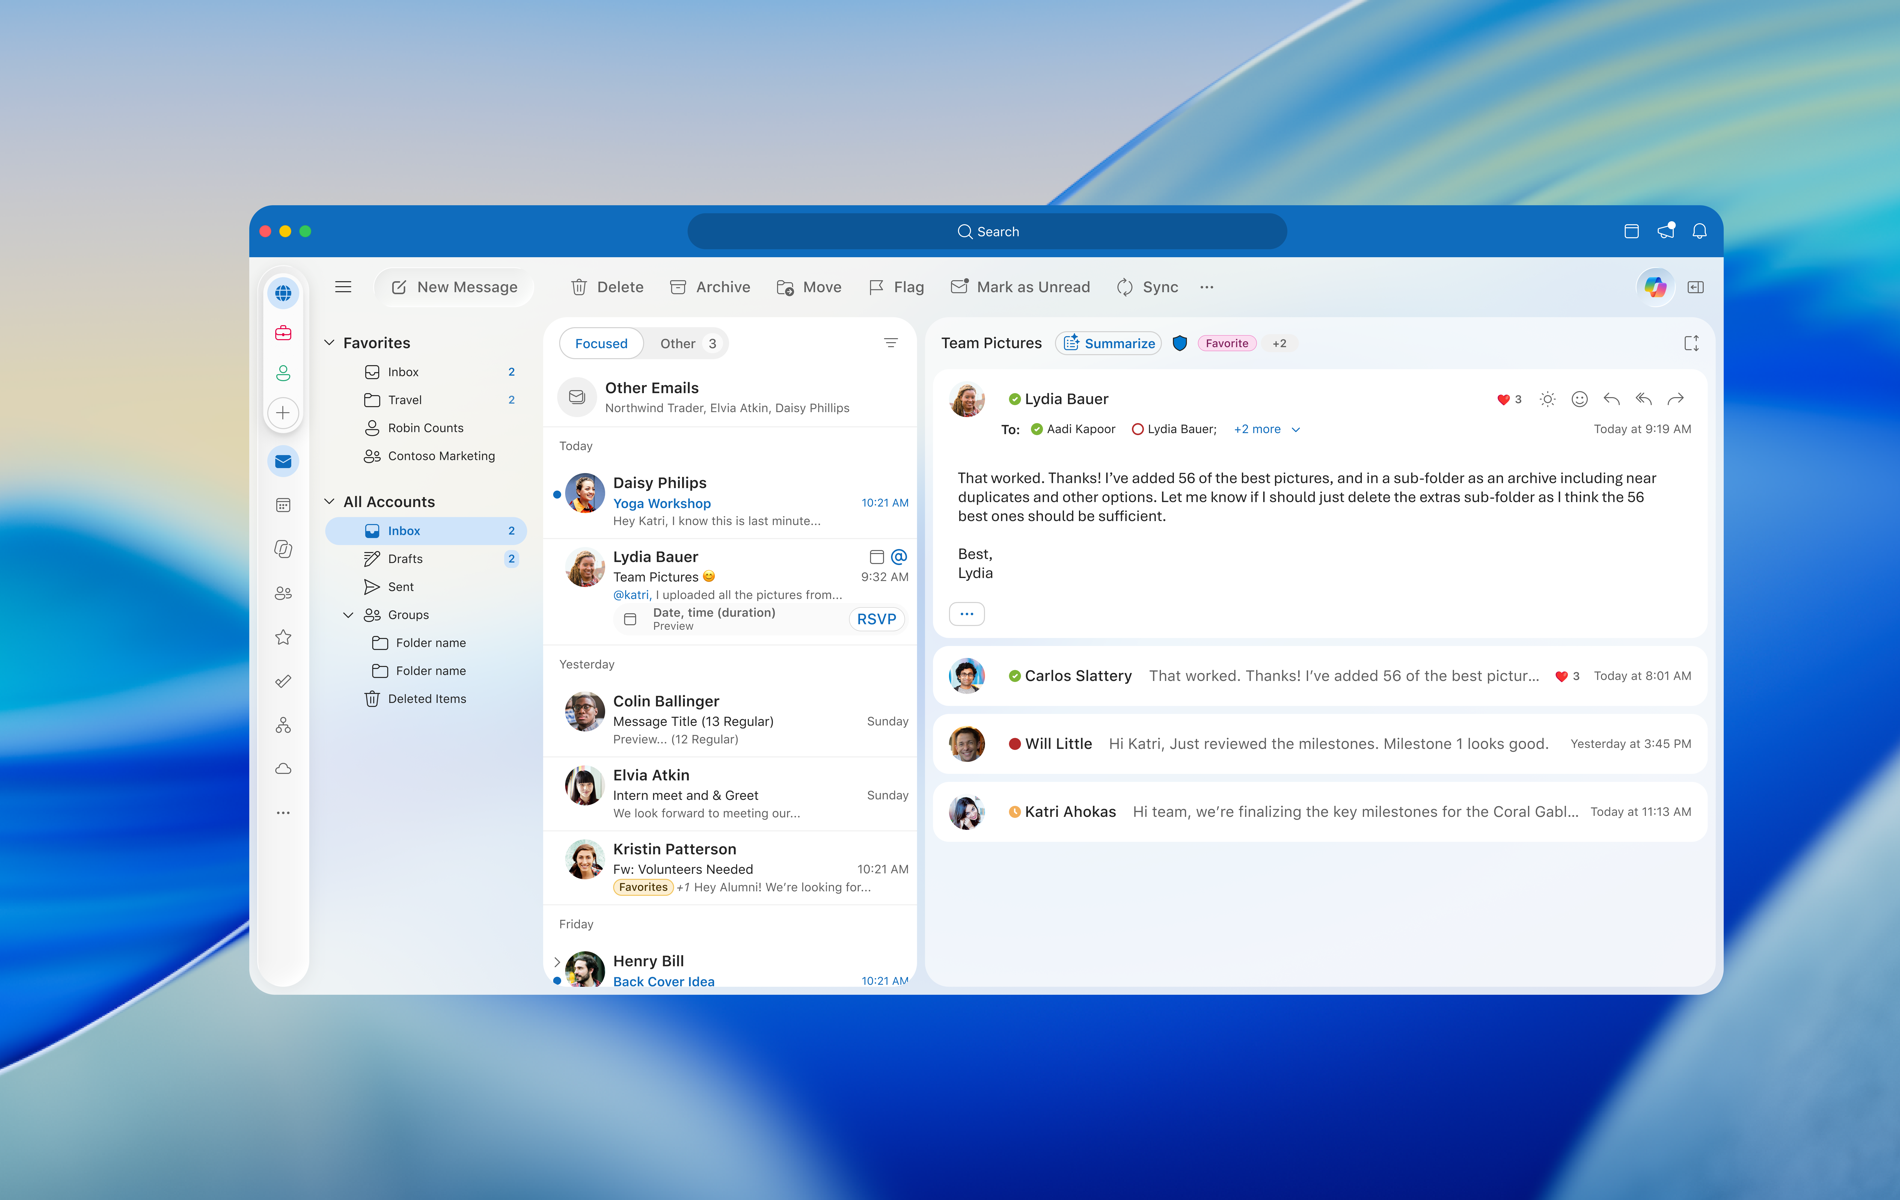Click the Summarize button
The height and width of the screenshot is (1200, 1900).
coord(1109,343)
